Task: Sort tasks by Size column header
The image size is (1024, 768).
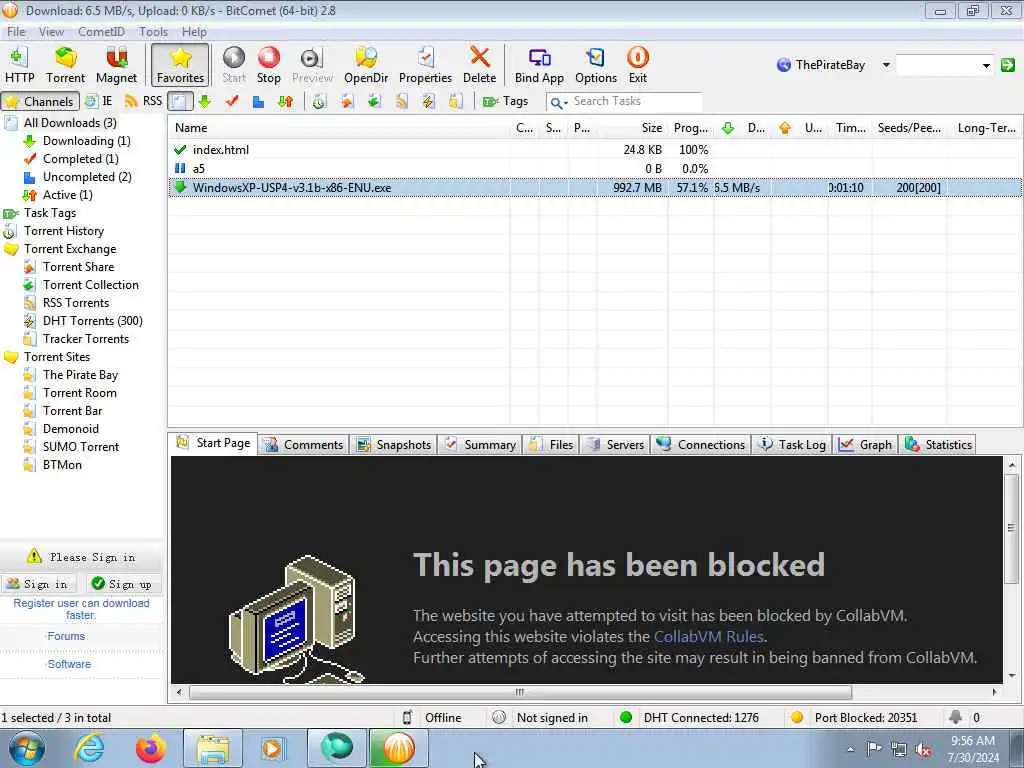Action: (x=632, y=128)
